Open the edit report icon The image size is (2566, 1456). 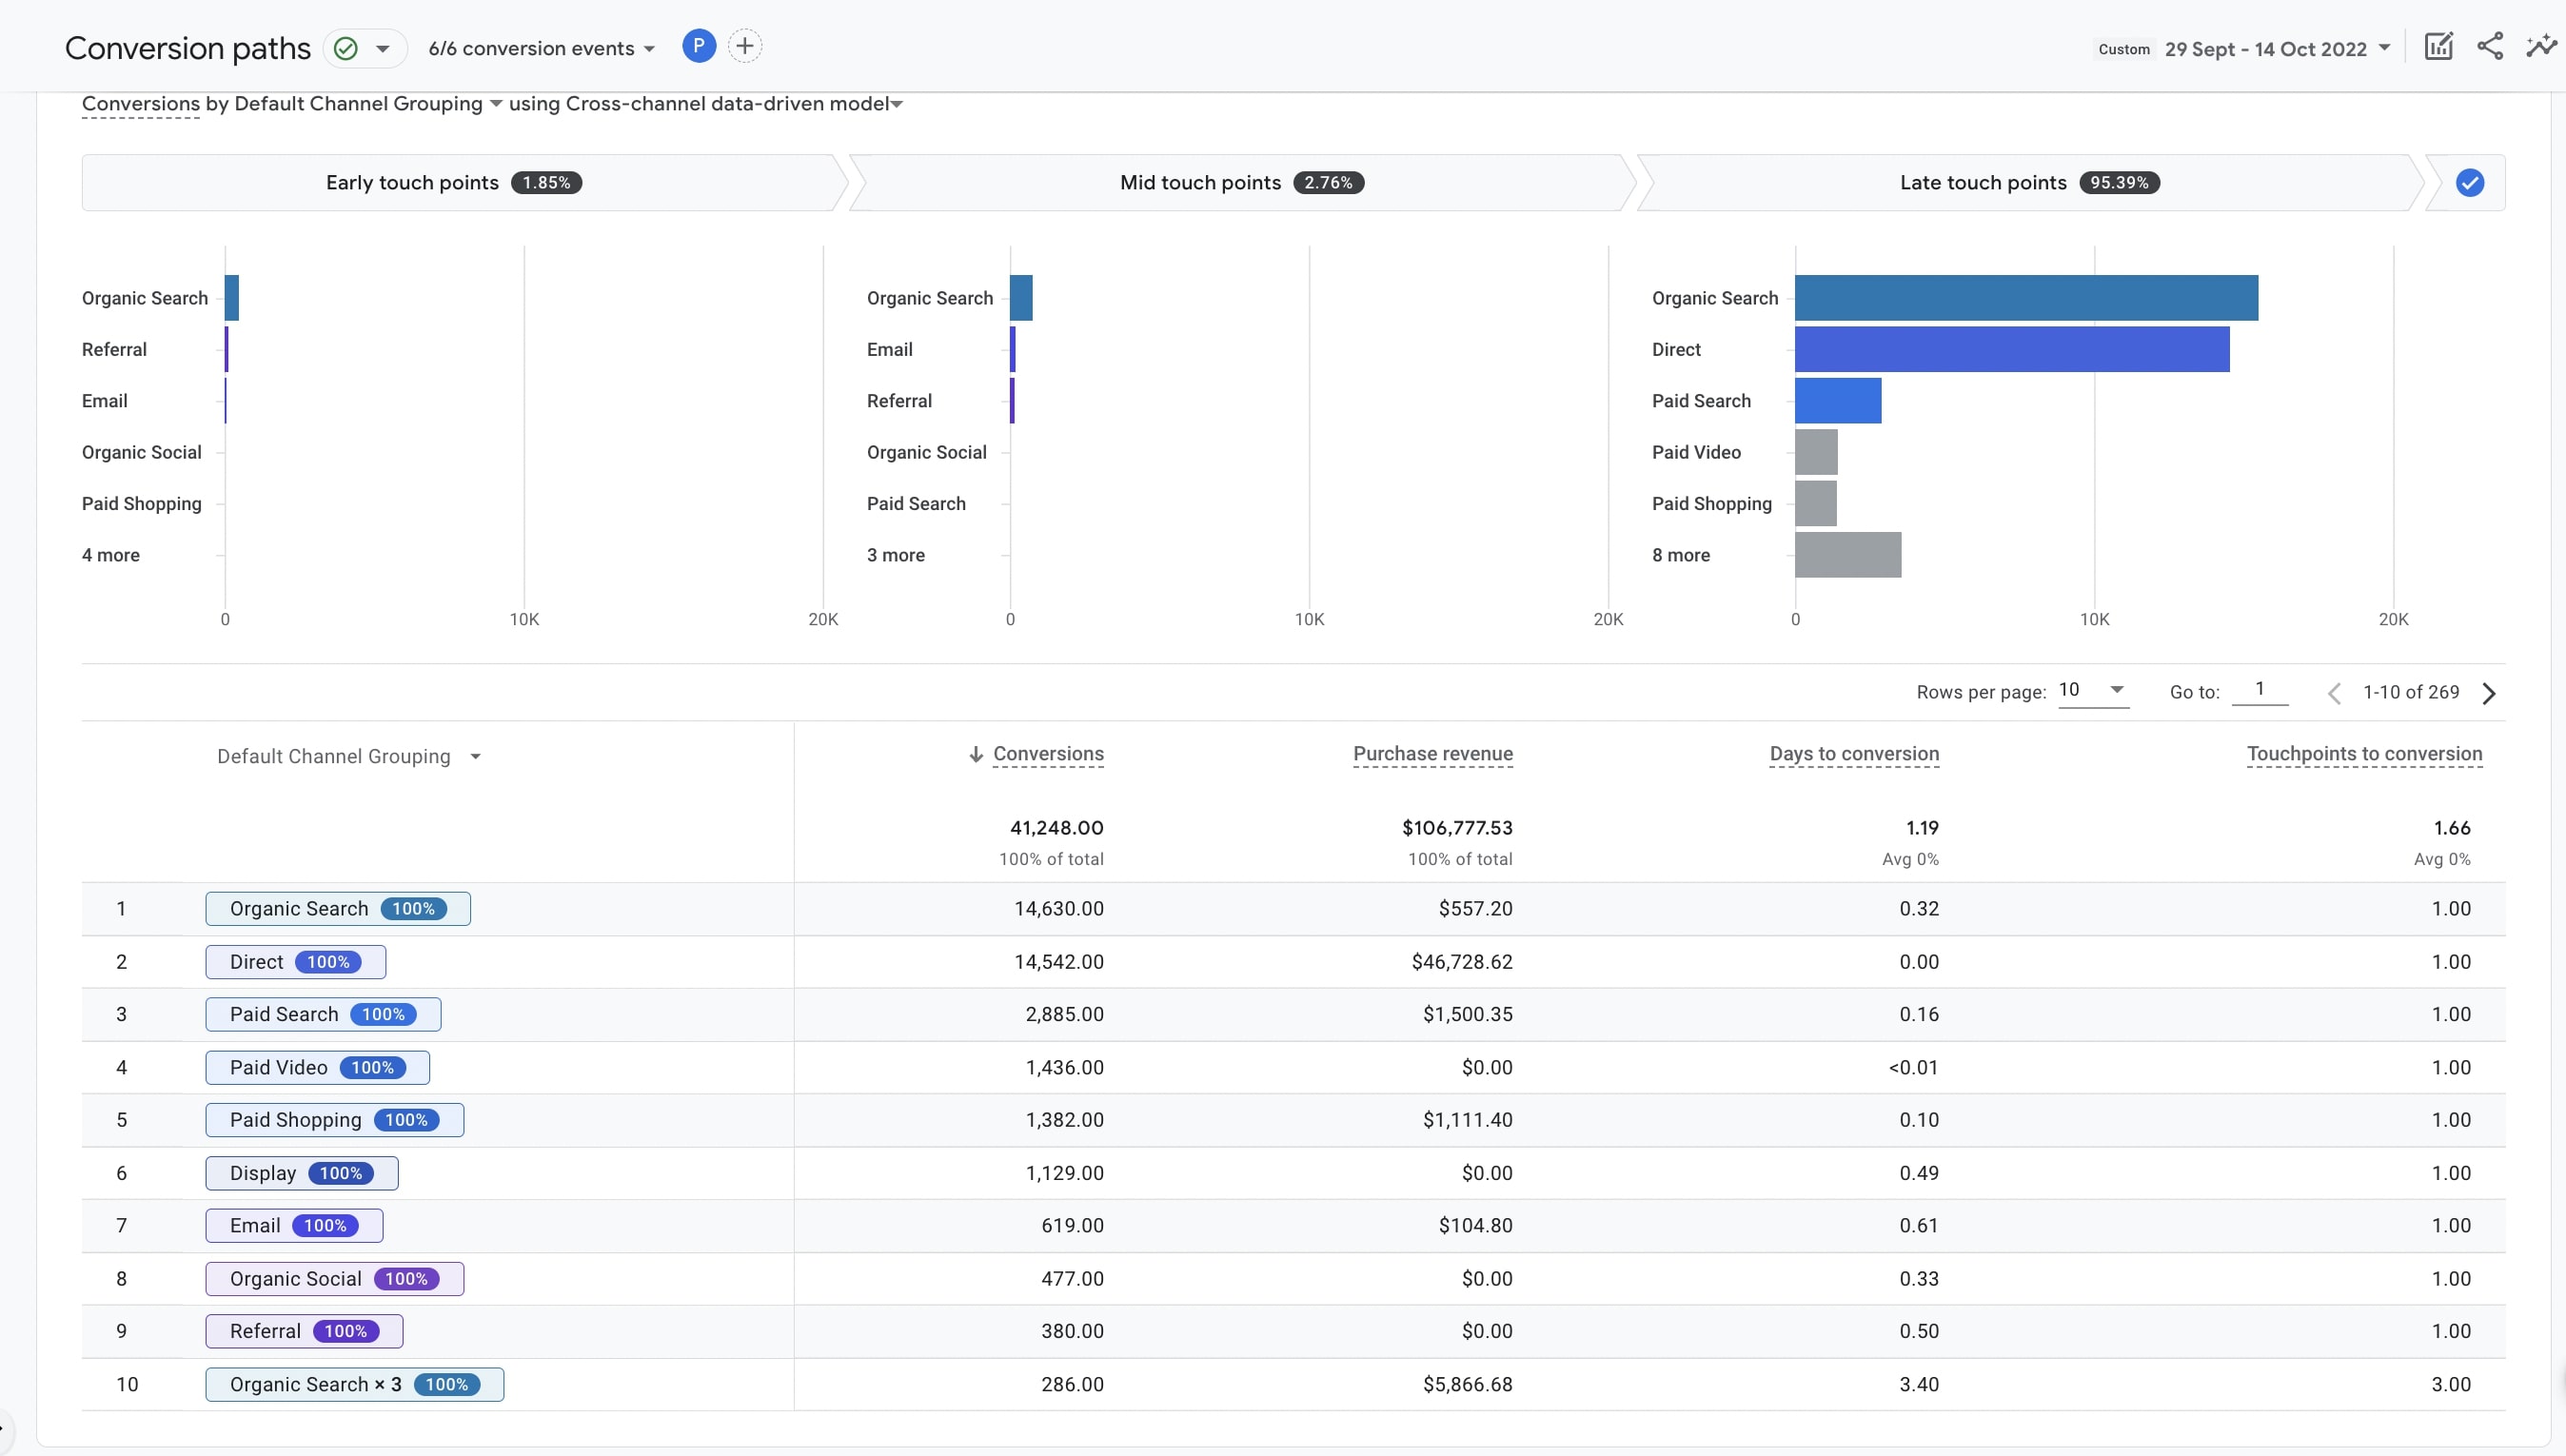[2438, 47]
